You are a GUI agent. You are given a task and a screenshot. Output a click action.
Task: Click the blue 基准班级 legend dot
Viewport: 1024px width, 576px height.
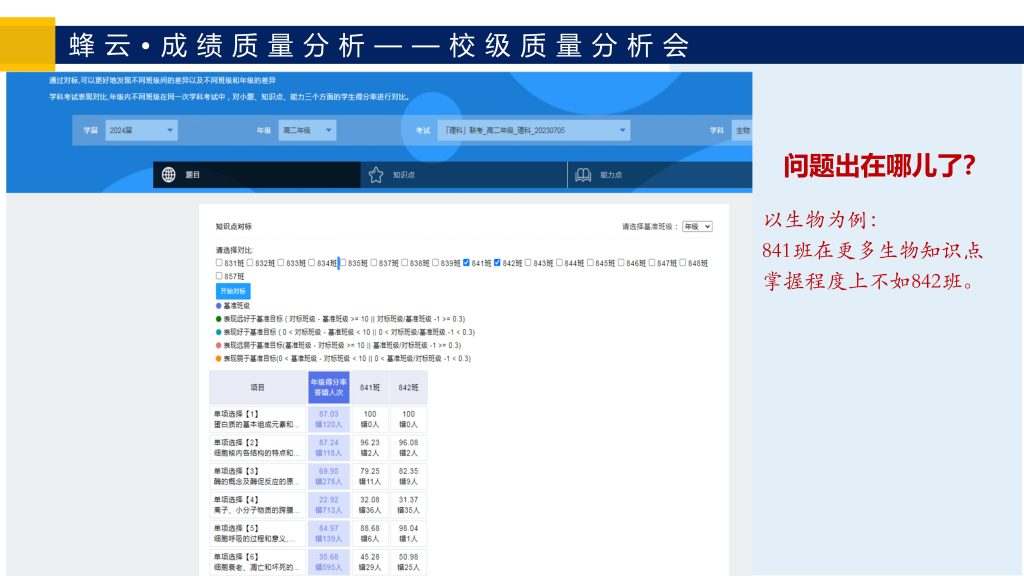click(x=219, y=305)
